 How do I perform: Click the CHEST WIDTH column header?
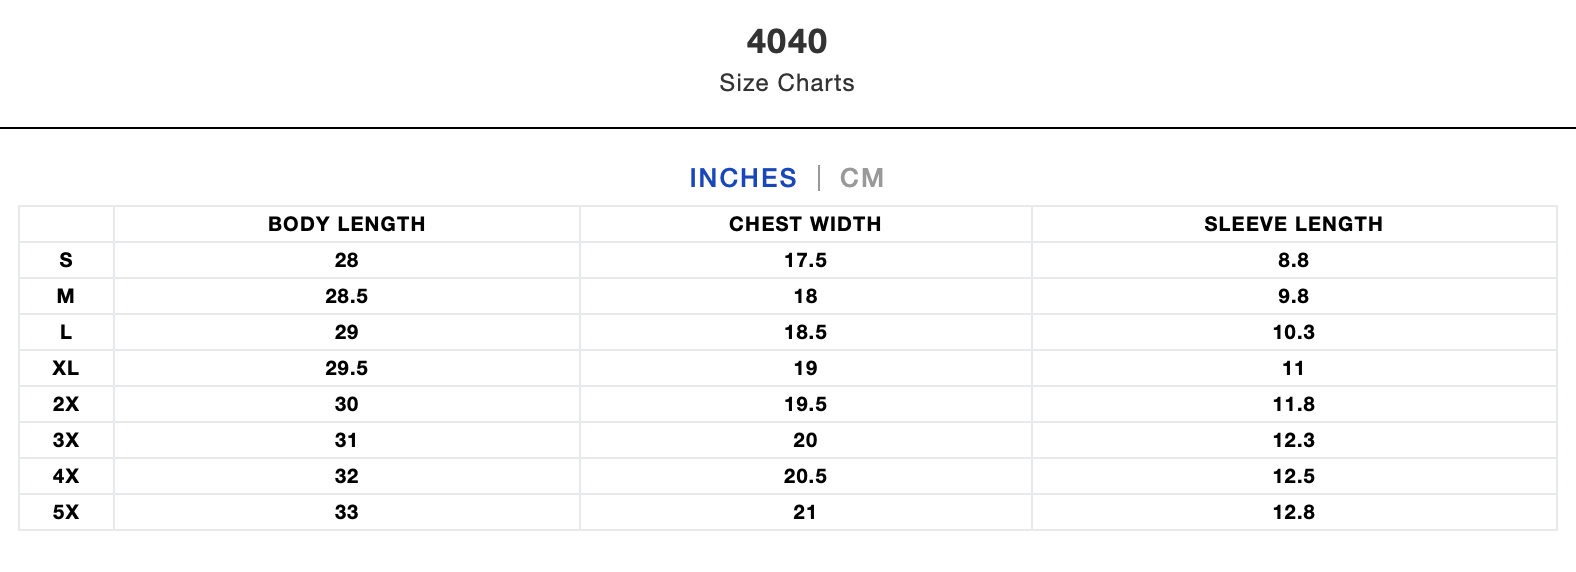pos(805,224)
